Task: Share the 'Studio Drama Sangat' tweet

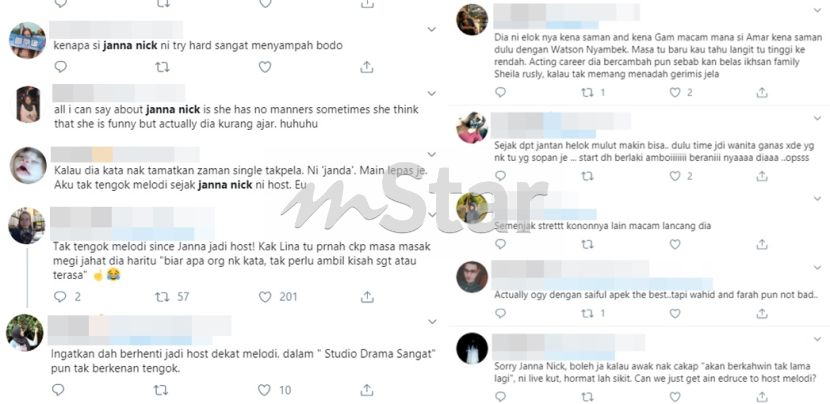Action: coord(366,390)
